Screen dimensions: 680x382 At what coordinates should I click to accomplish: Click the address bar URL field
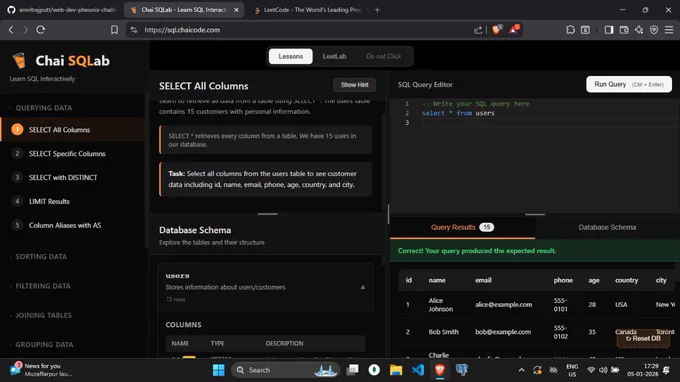point(304,29)
